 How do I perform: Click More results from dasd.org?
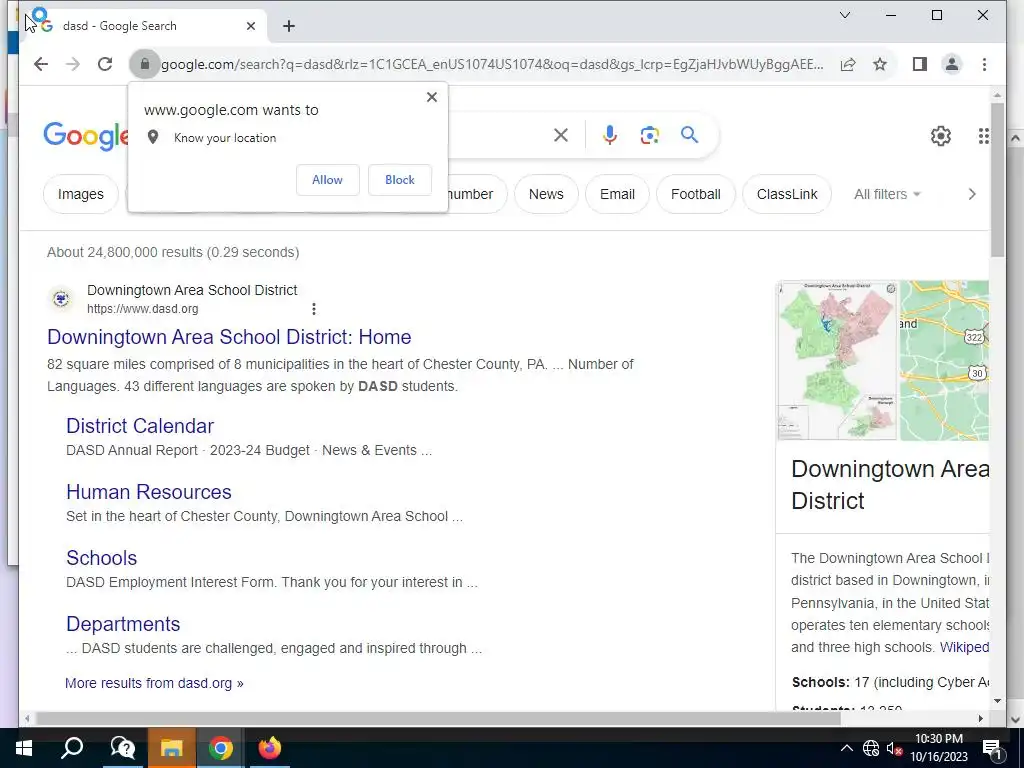(x=154, y=683)
